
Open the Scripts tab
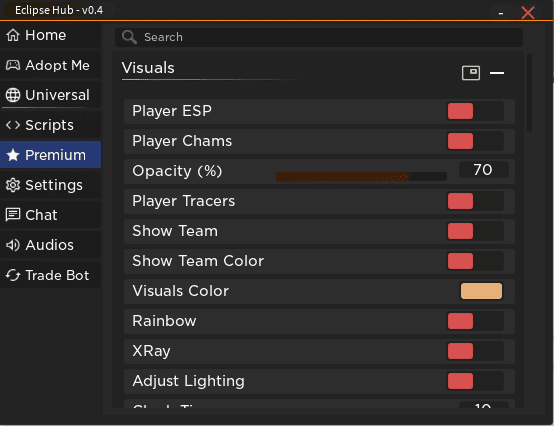tap(51, 125)
